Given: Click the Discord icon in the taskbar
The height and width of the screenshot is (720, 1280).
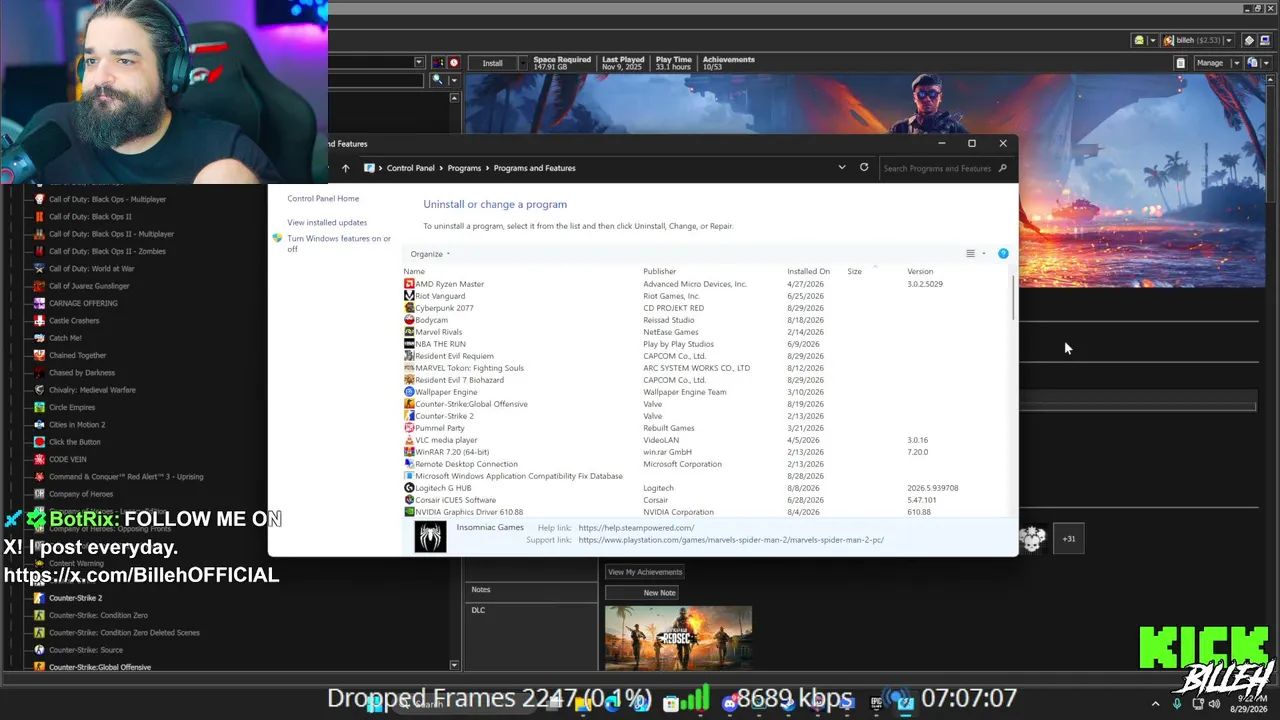Looking at the screenshot, I should [730, 703].
